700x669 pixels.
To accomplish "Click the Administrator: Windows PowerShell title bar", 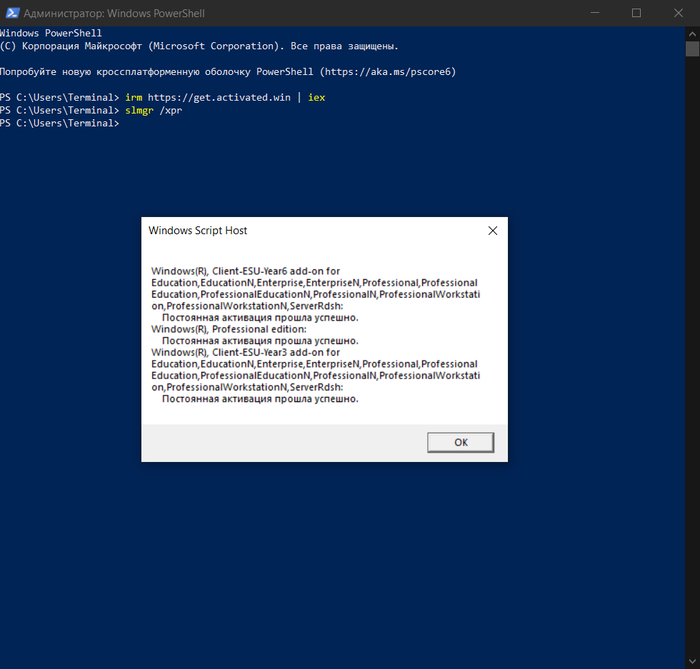I will [x=300, y=13].
